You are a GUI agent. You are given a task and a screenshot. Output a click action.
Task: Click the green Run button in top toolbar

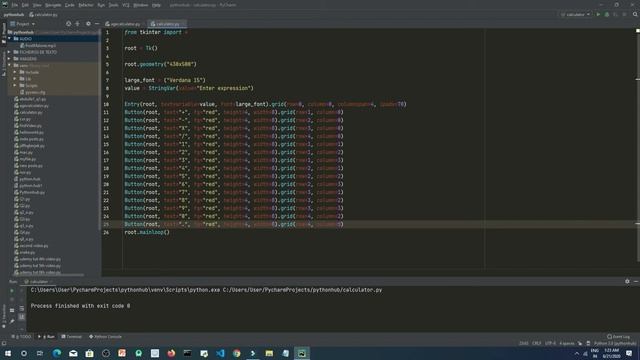[x=598, y=14]
